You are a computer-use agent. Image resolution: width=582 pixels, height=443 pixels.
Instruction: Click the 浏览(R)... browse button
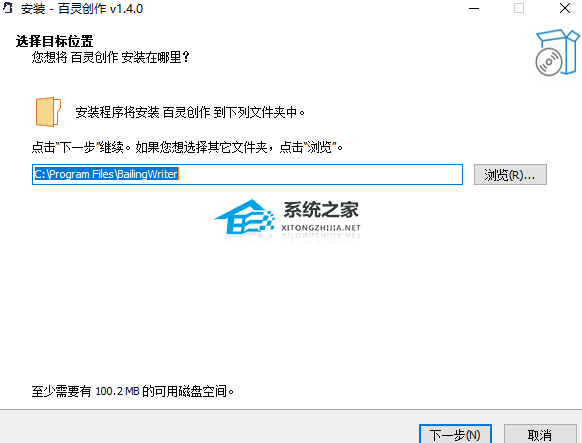click(x=510, y=174)
